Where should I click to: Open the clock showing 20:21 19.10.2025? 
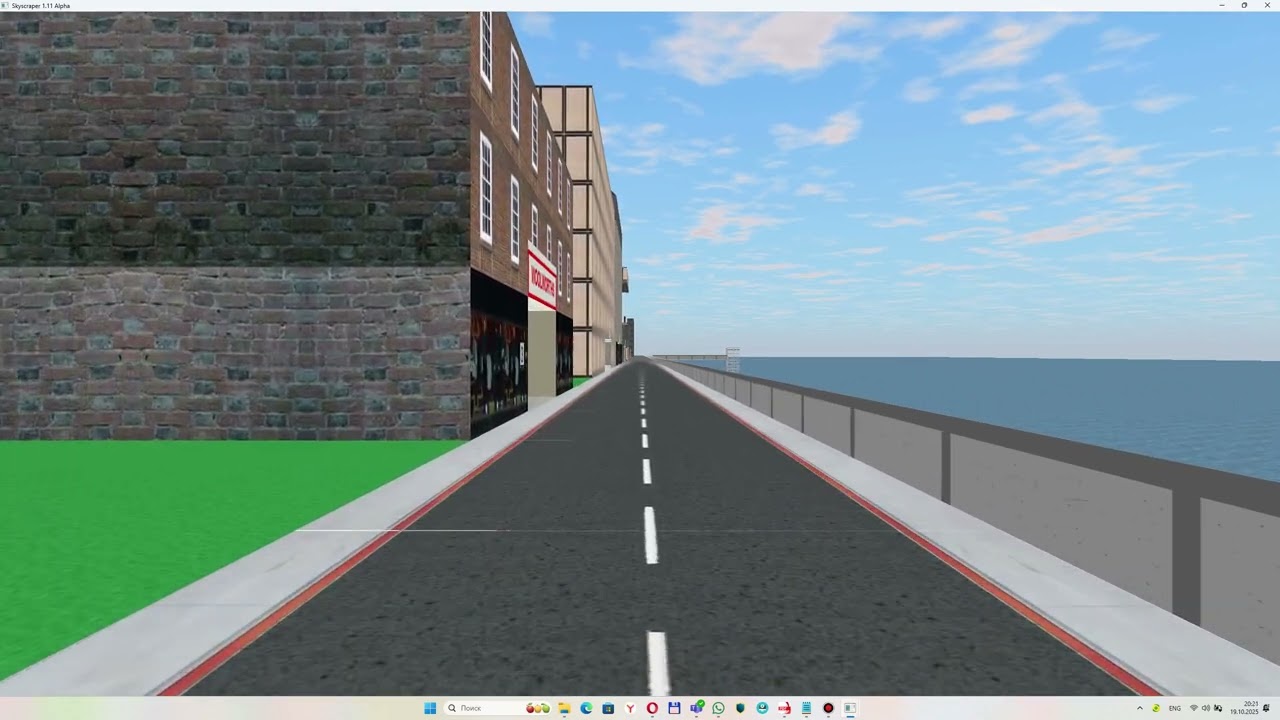pos(1244,708)
